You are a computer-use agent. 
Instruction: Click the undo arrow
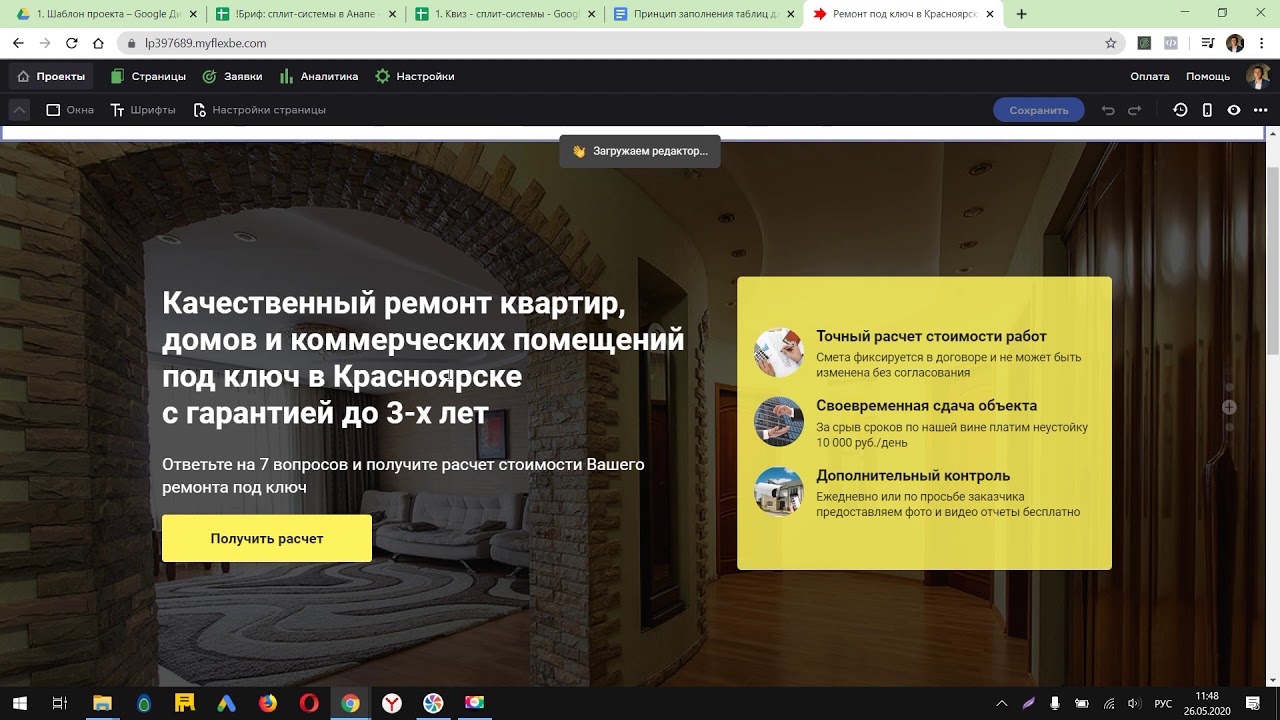[x=1108, y=110]
